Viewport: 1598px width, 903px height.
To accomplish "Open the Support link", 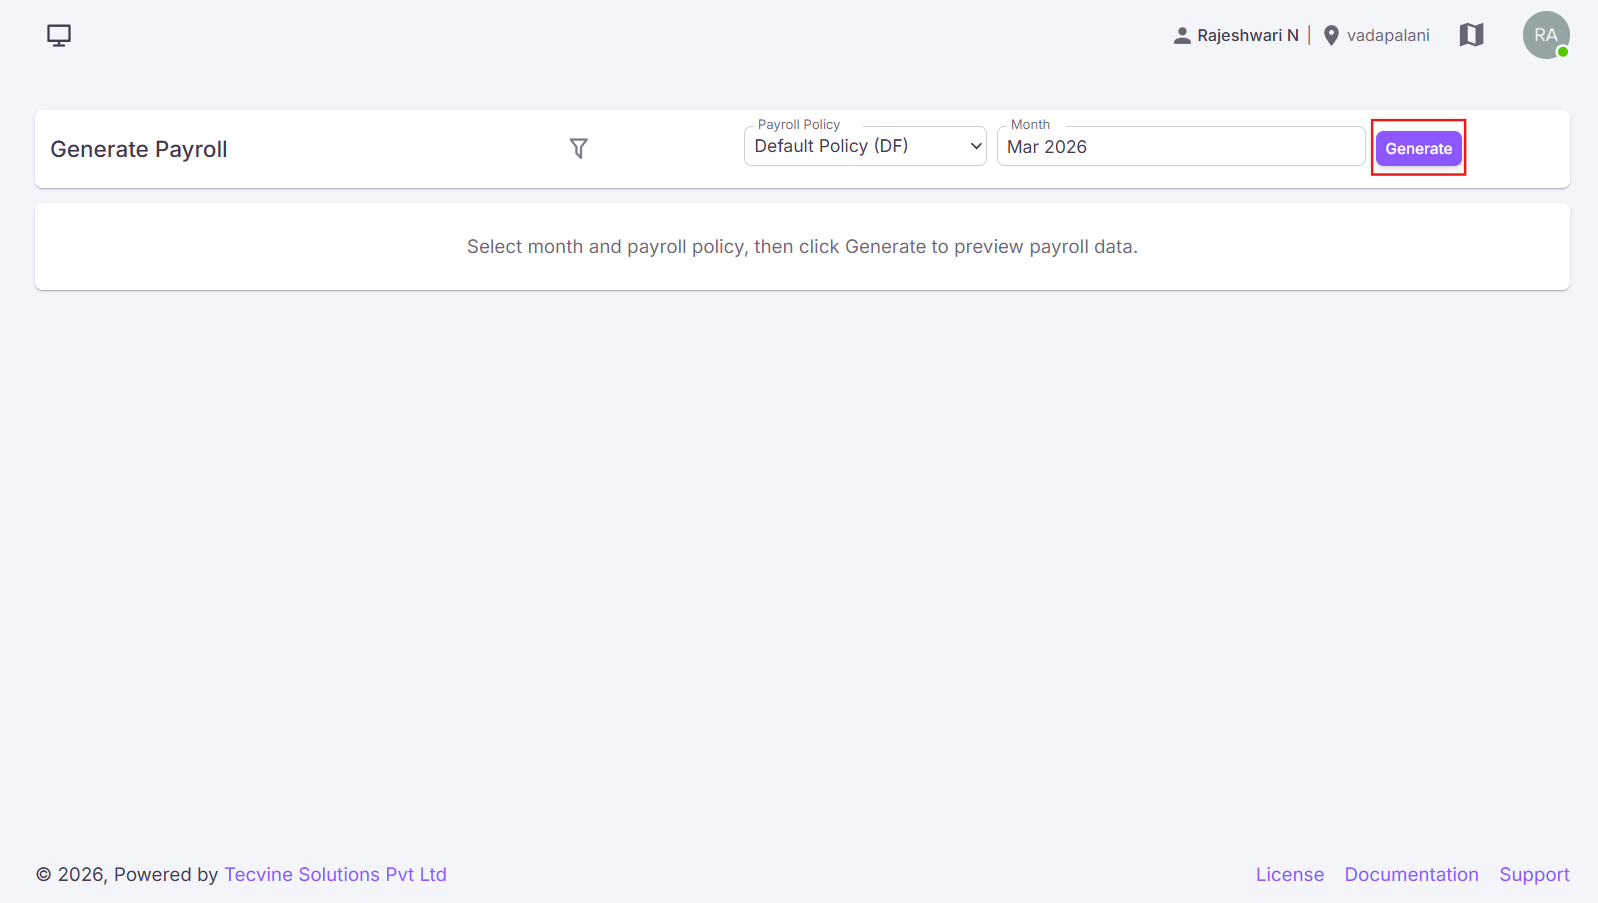I will pos(1534,874).
